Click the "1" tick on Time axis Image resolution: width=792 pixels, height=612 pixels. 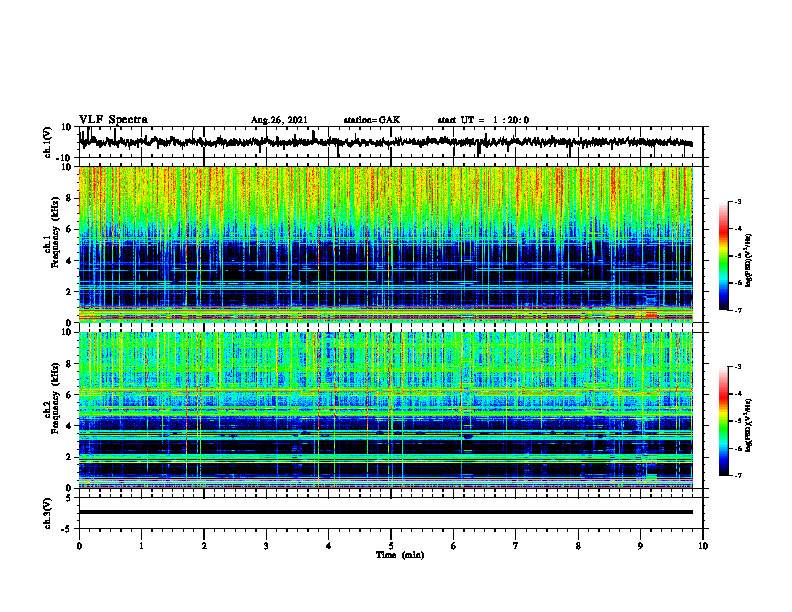click(x=141, y=546)
